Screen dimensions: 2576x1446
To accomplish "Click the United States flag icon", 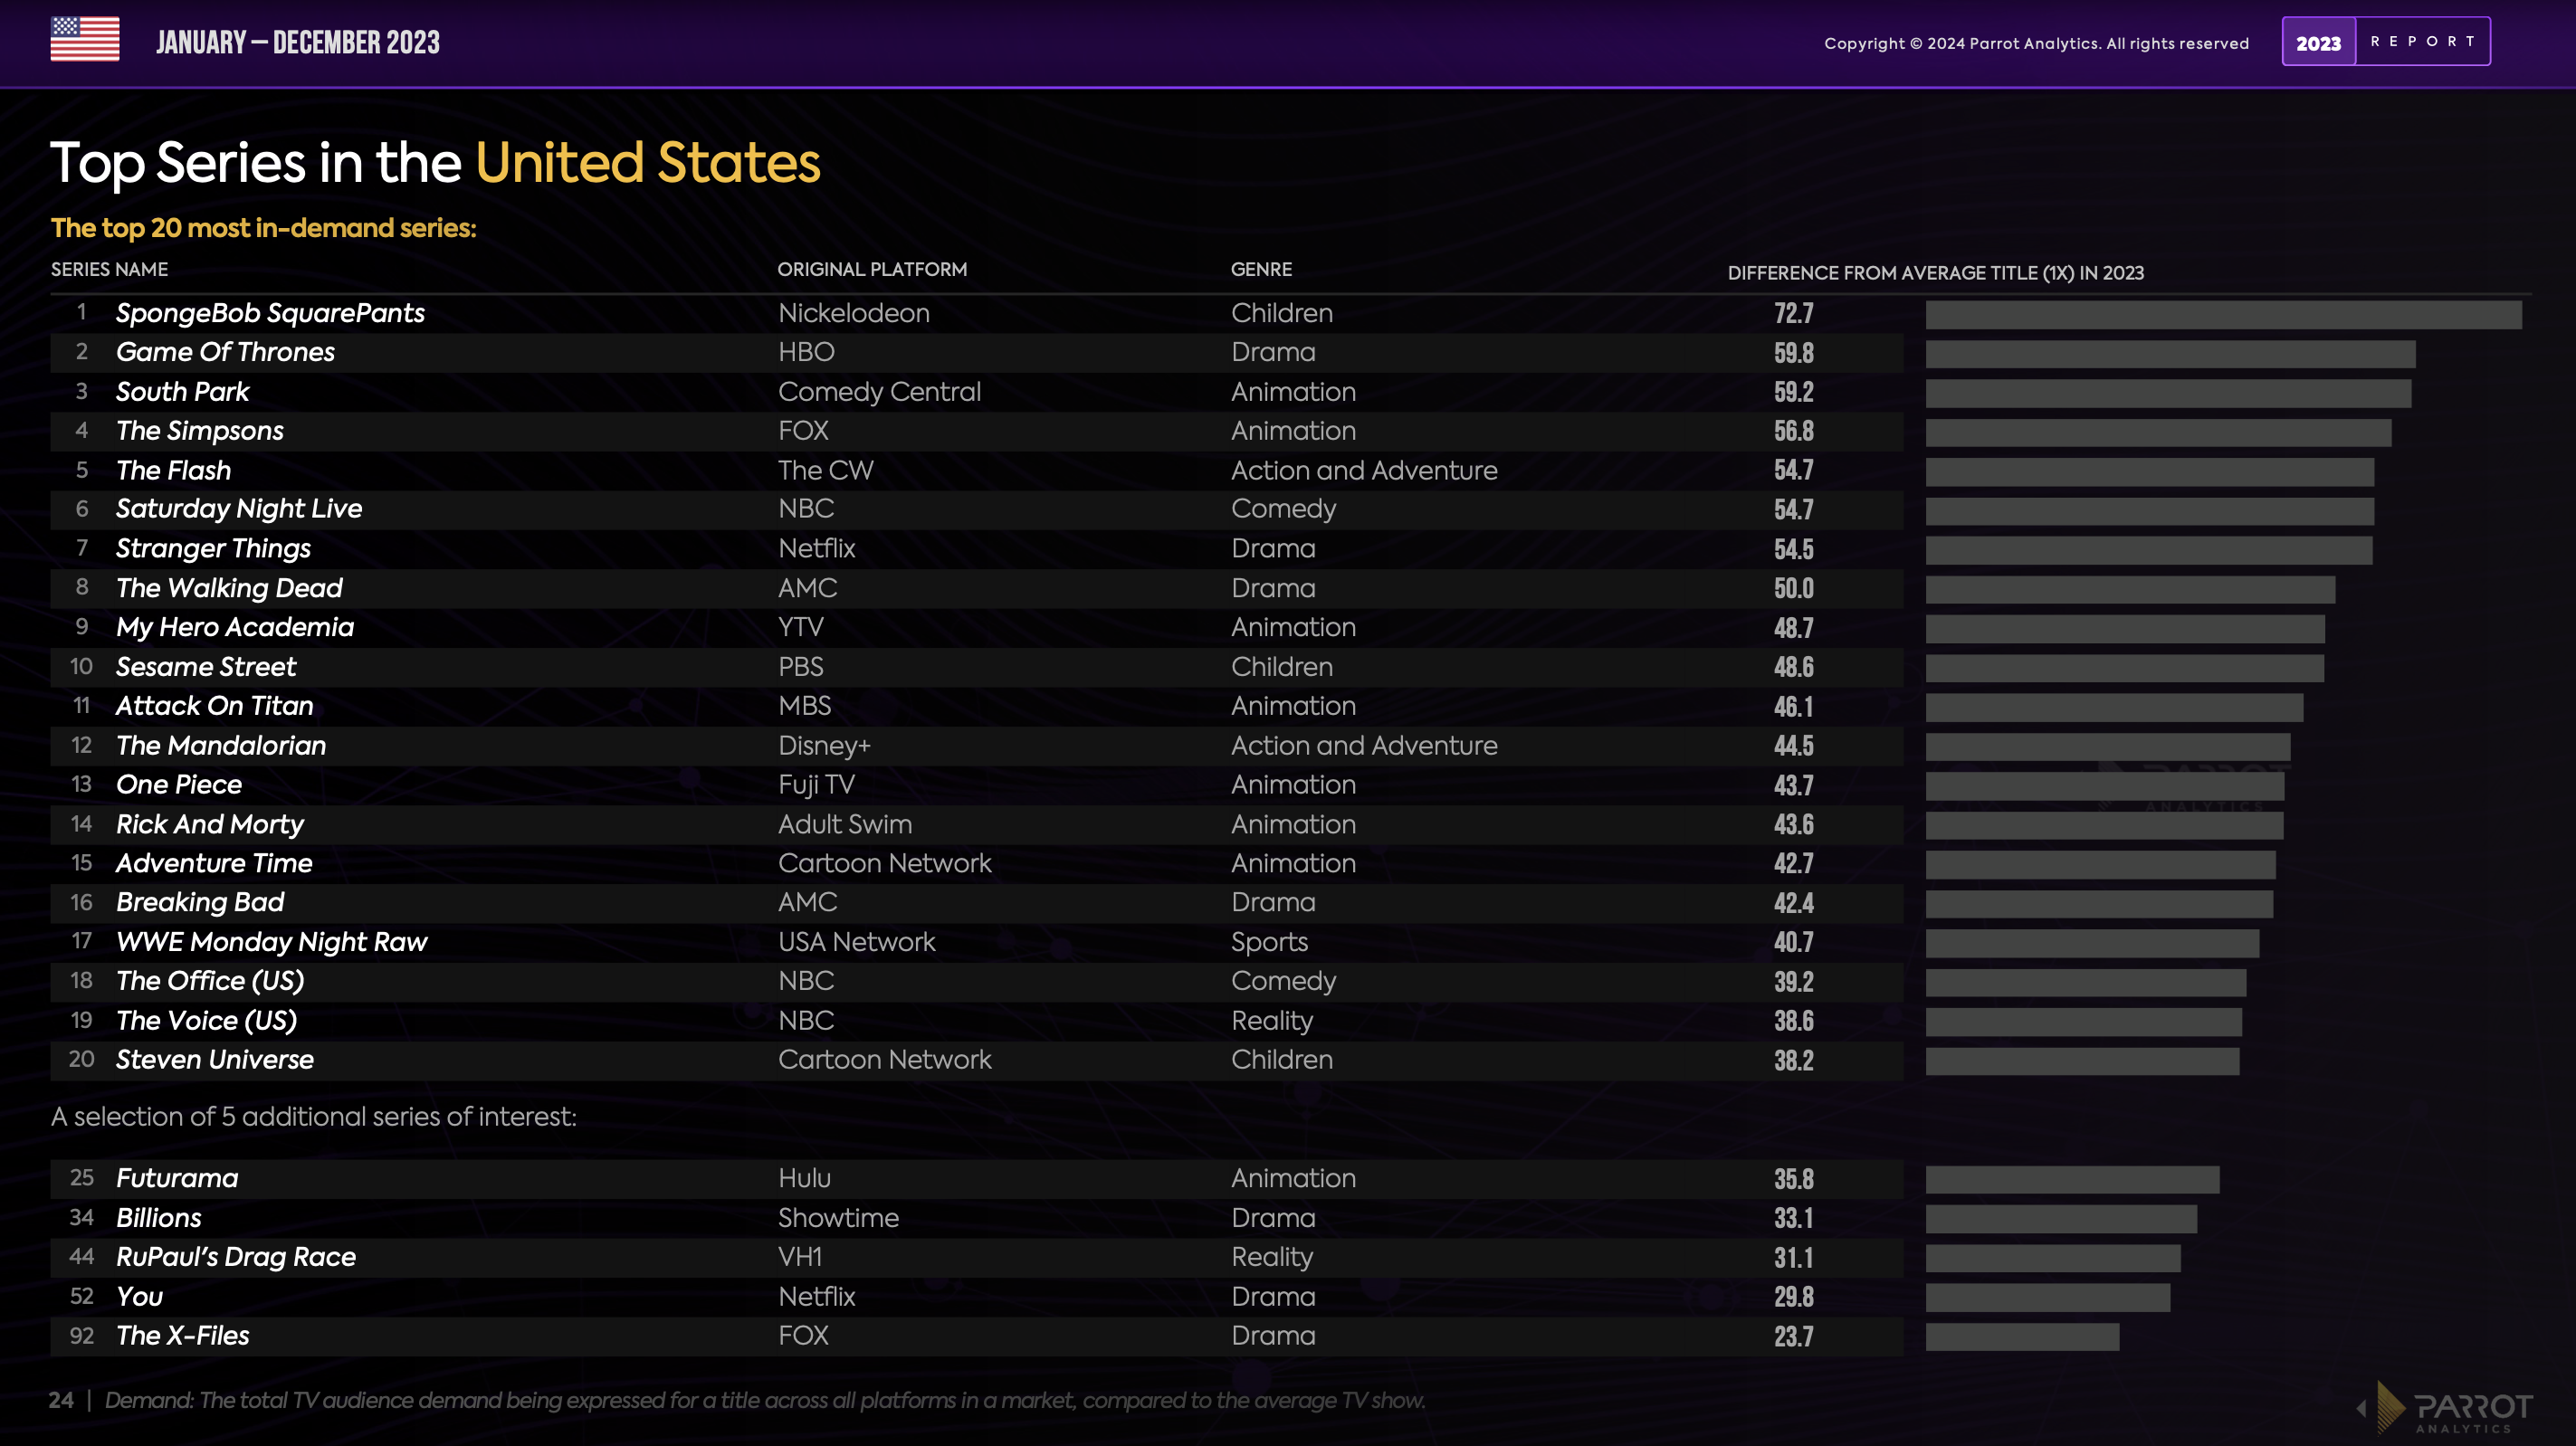I will pos(85,39).
